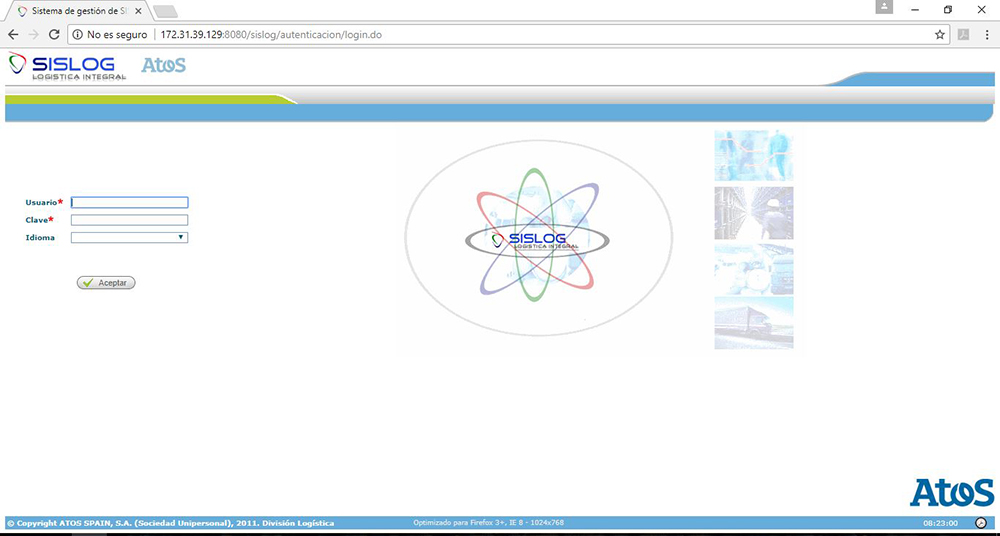The width and height of the screenshot is (1000, 536).
Task: Click the Idioma label
Action: (x=40, y=237)
